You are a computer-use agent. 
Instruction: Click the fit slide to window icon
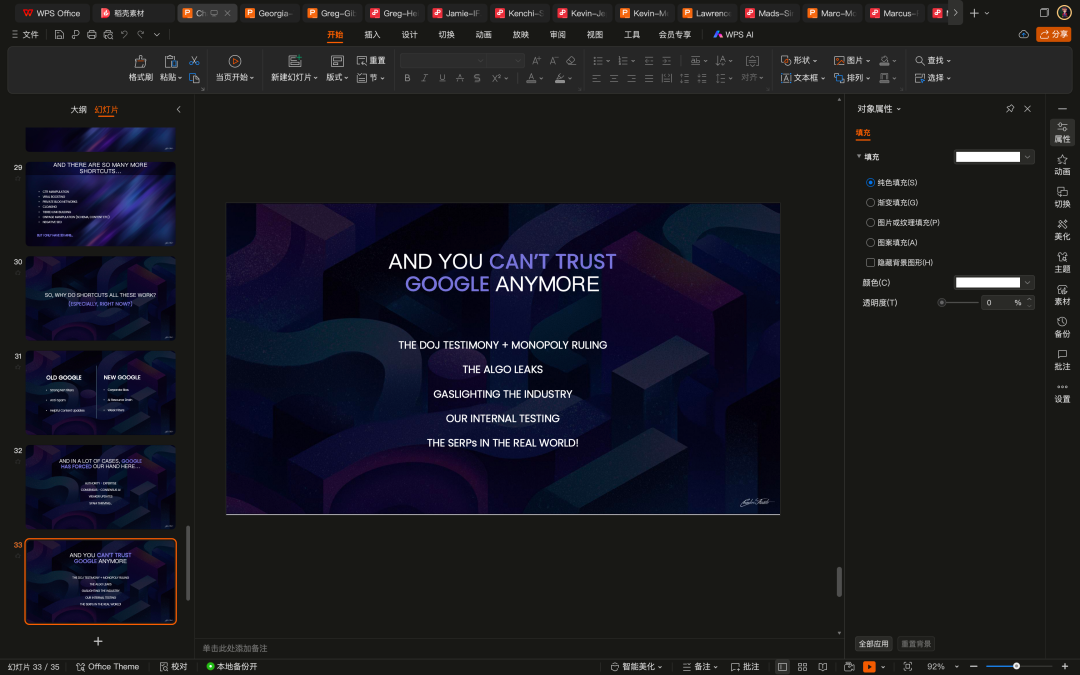[908, 667]
